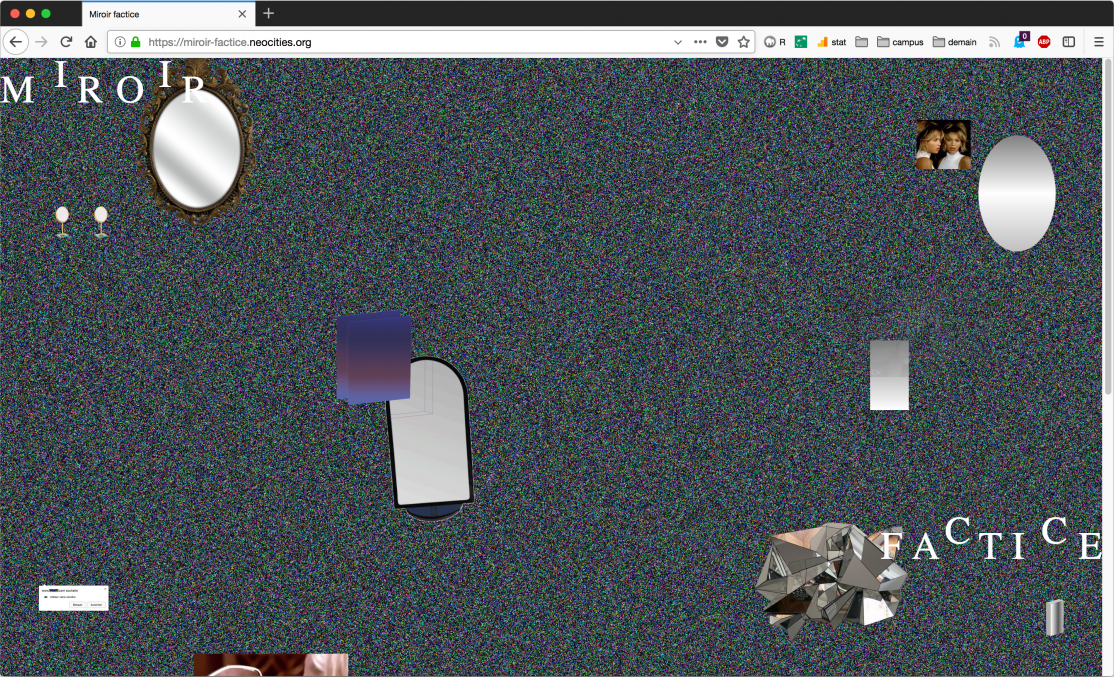The image size is (1114, 677).
Task: Click the ornate gold-framed oval mirror
Action: (196, 148)
